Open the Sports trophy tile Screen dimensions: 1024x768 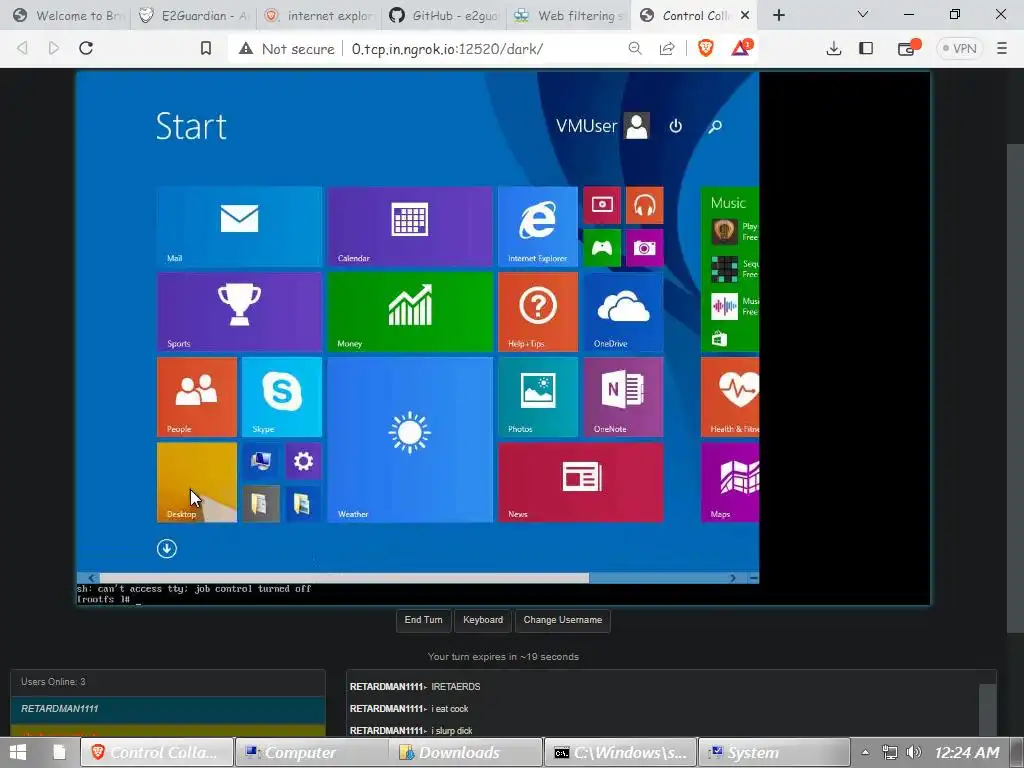coord(239,312)
